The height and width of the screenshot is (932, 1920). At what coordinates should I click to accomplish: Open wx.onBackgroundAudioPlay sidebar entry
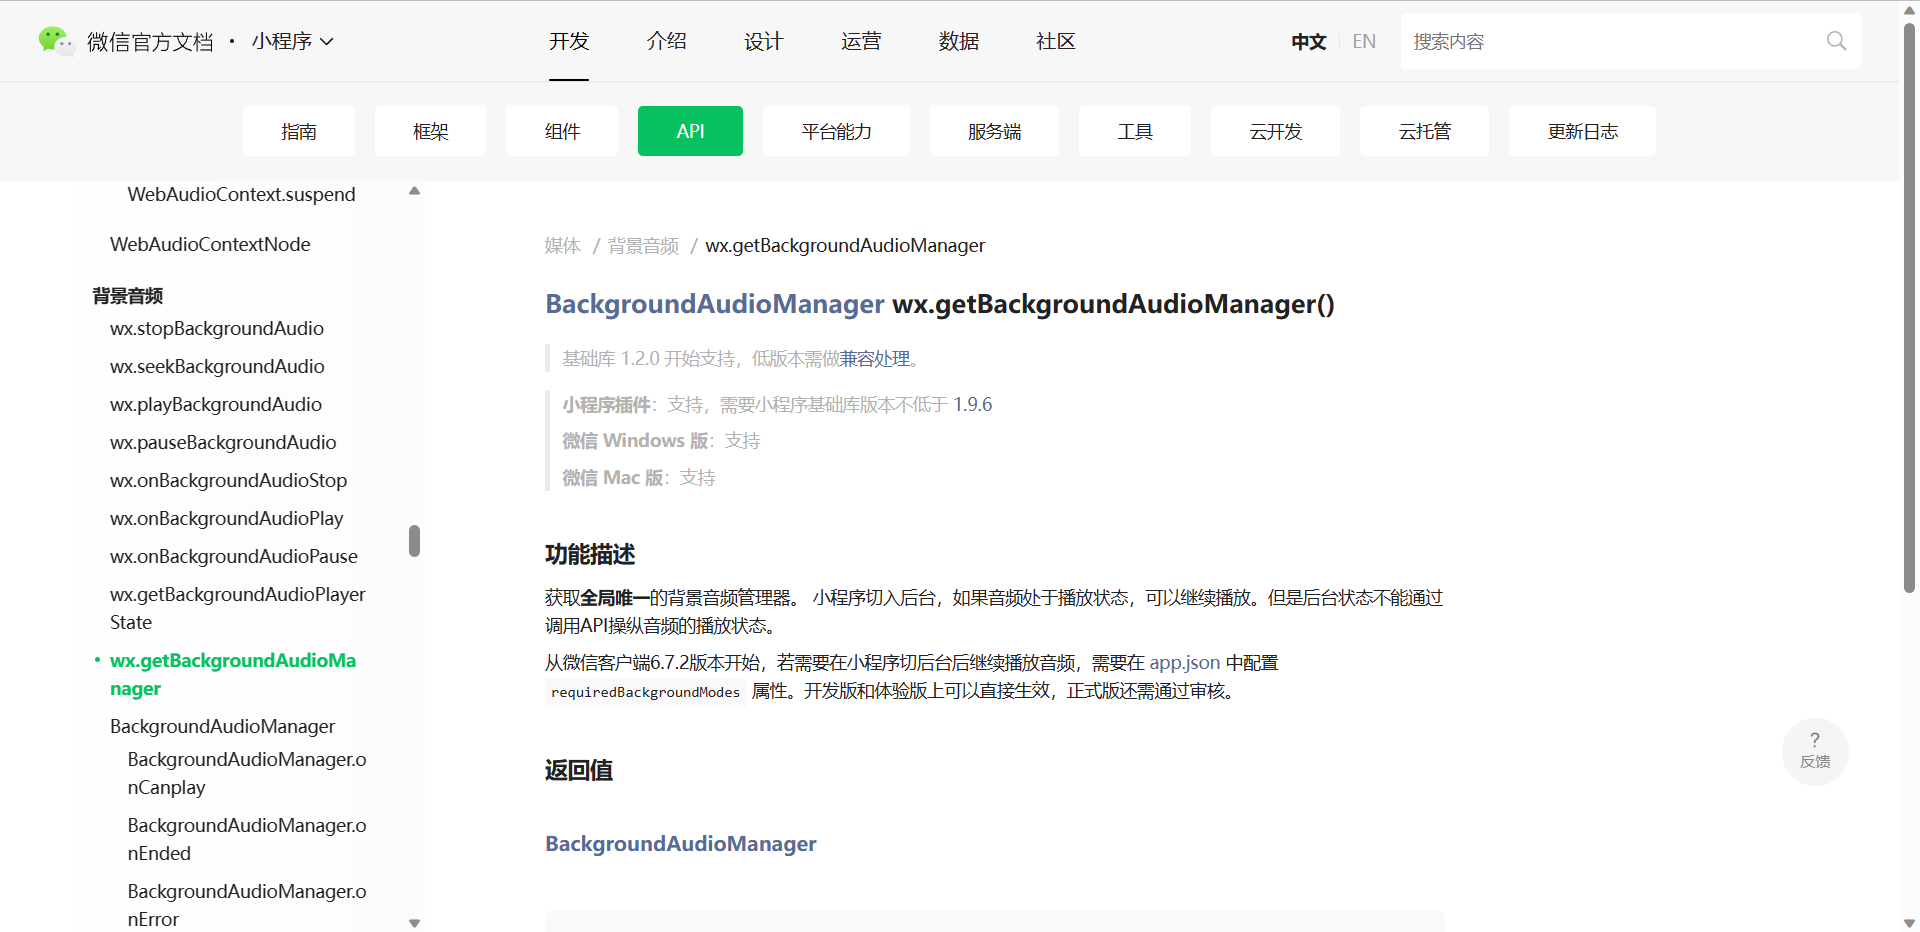click(227, 518)
